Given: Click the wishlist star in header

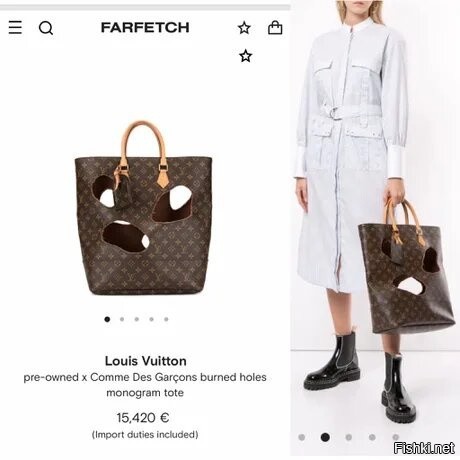Looking at the screenshot, I should 244,28.
